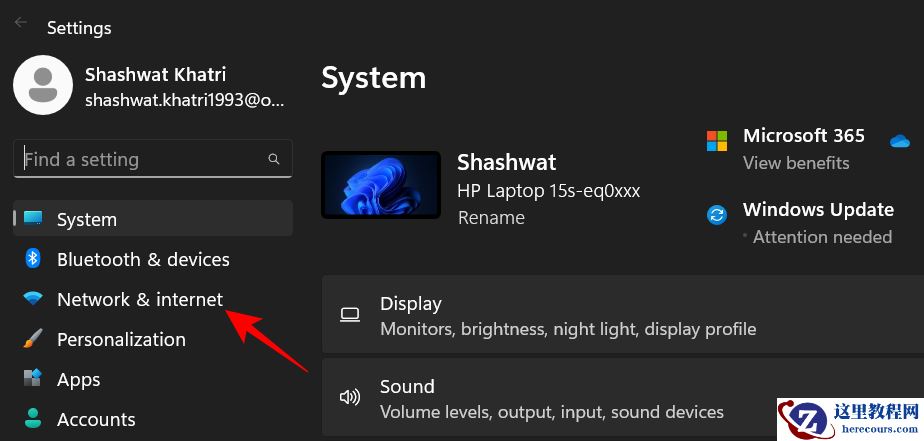Click the user profile avatar picture
The image size is (924, 441).
click(x=42, y=85)
